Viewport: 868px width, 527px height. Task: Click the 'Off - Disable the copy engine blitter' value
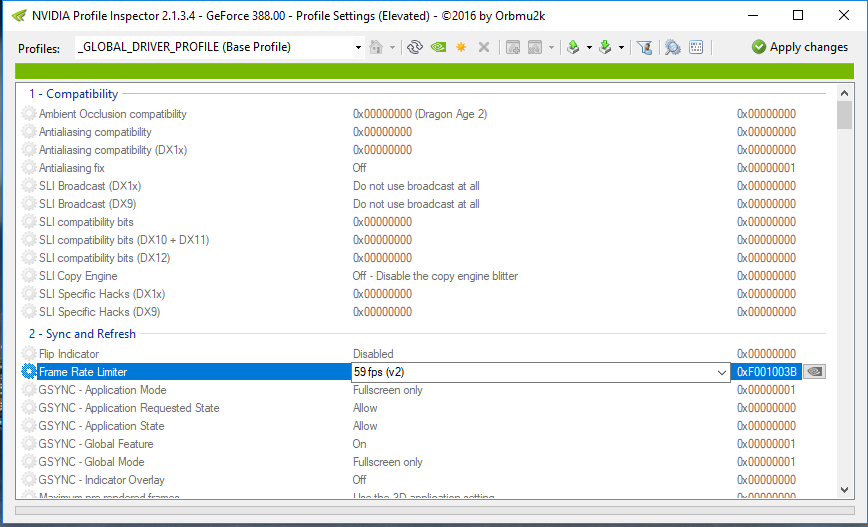[435, 276]
